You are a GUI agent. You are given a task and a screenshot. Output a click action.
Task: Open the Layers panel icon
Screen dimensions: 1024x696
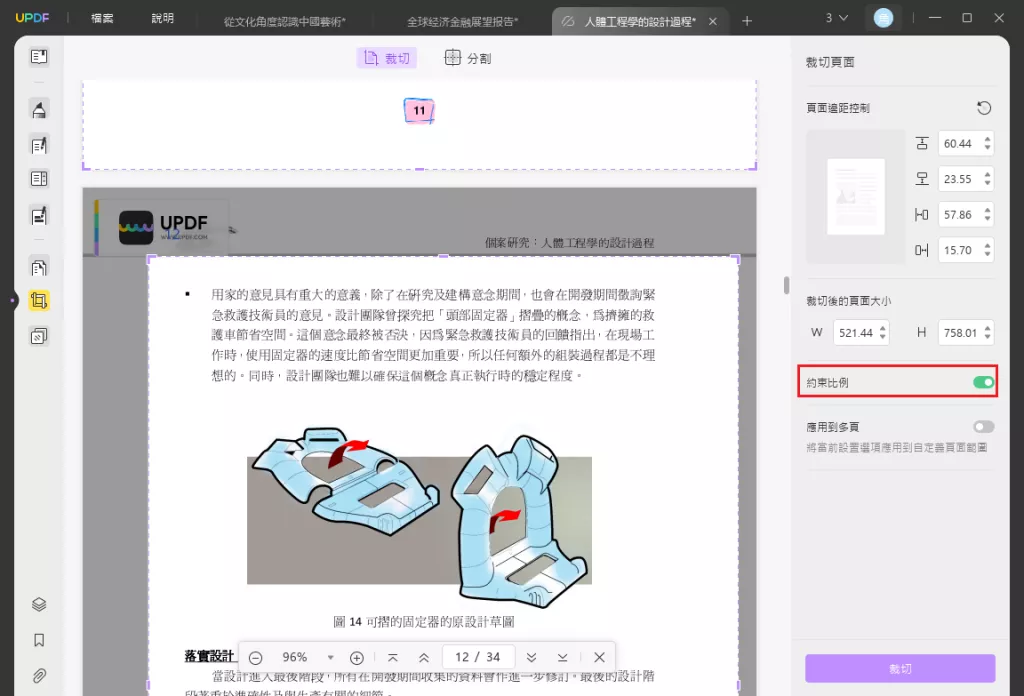[x=39, y=604]
